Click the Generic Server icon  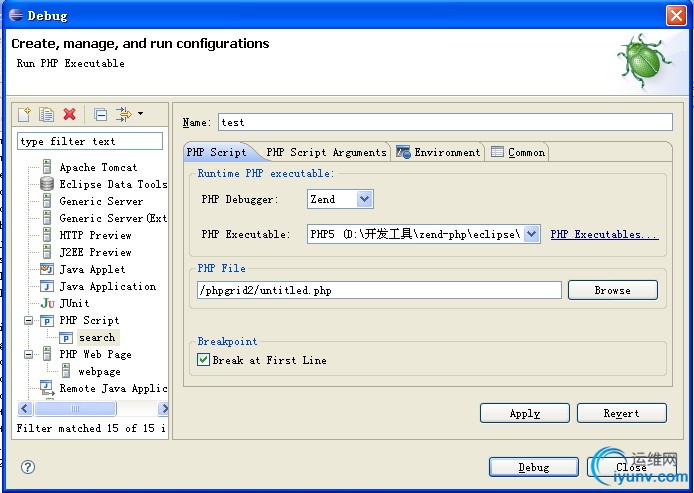coord(47,201)
